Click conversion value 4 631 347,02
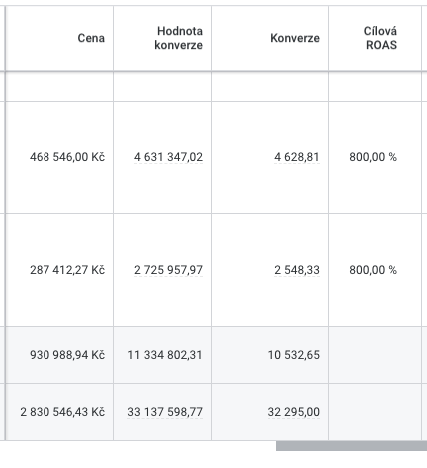Image resolution: width=427 pixels, height=468 pixels. 168,157
